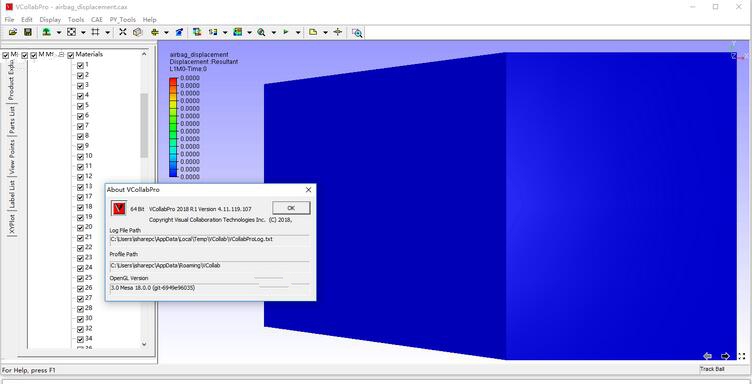752x384 pixels.
Task: Click the fullscreen icon at the viewport corner
Action: [x=741, y=356]
